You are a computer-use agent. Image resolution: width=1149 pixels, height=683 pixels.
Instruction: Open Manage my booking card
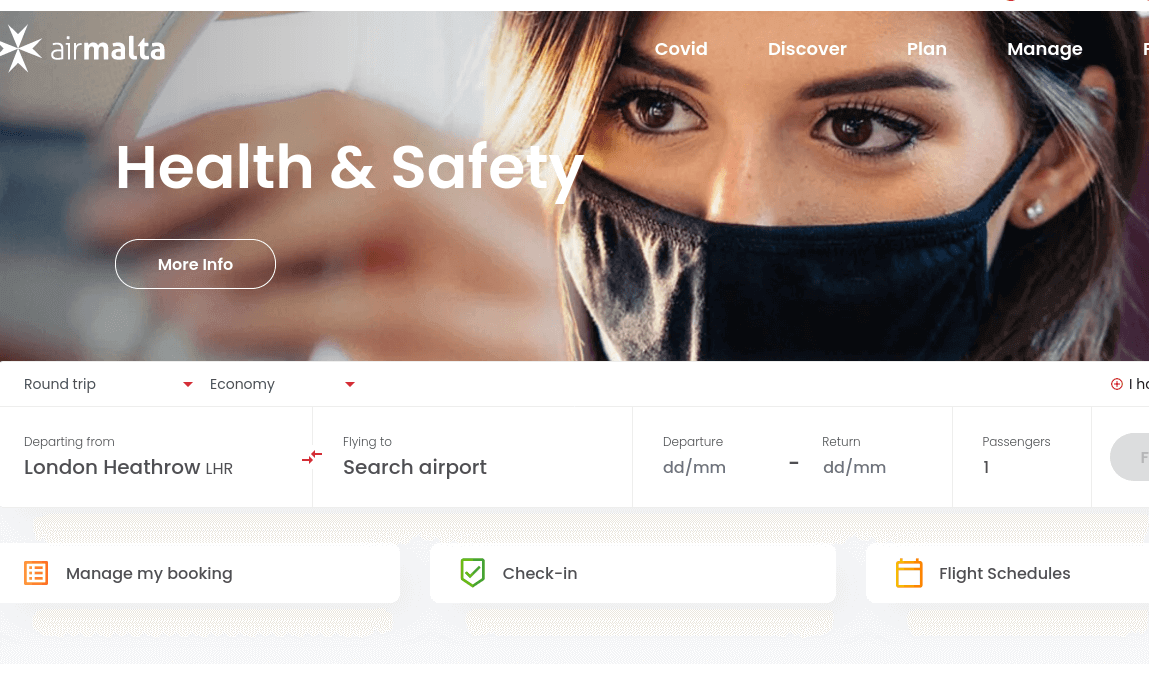pos(199,573)
